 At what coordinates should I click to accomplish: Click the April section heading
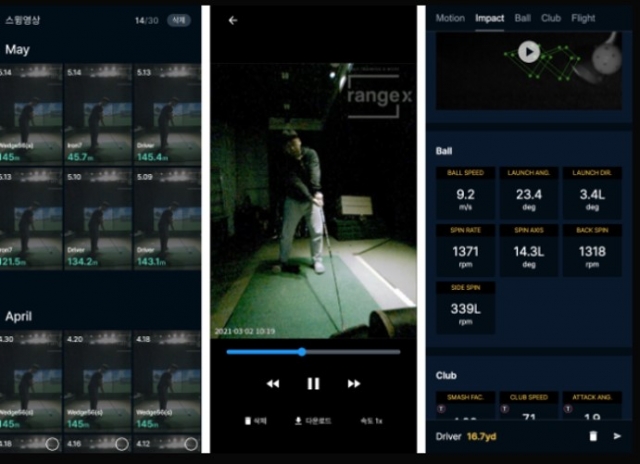click(x=18, y=316)
